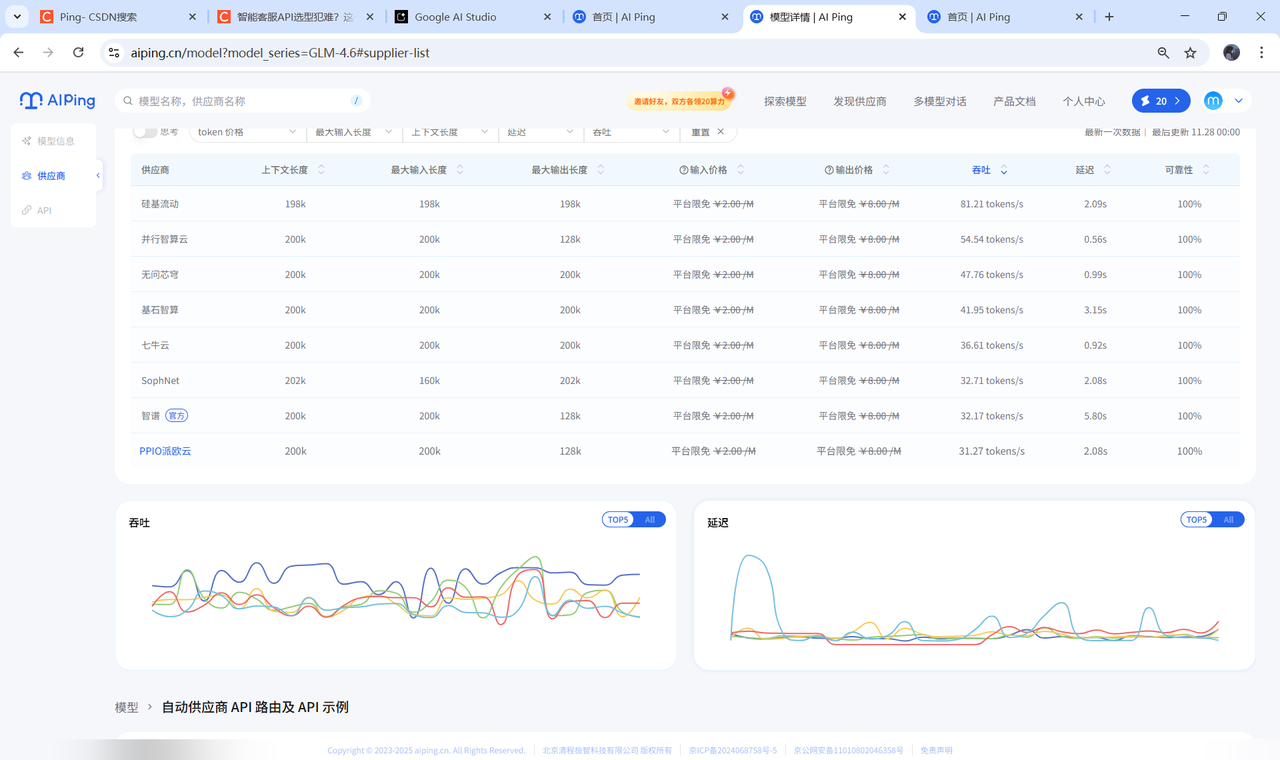Click the 5.80s latency value
This screenshot has height=760, width=1280.
pos(1096,416)
